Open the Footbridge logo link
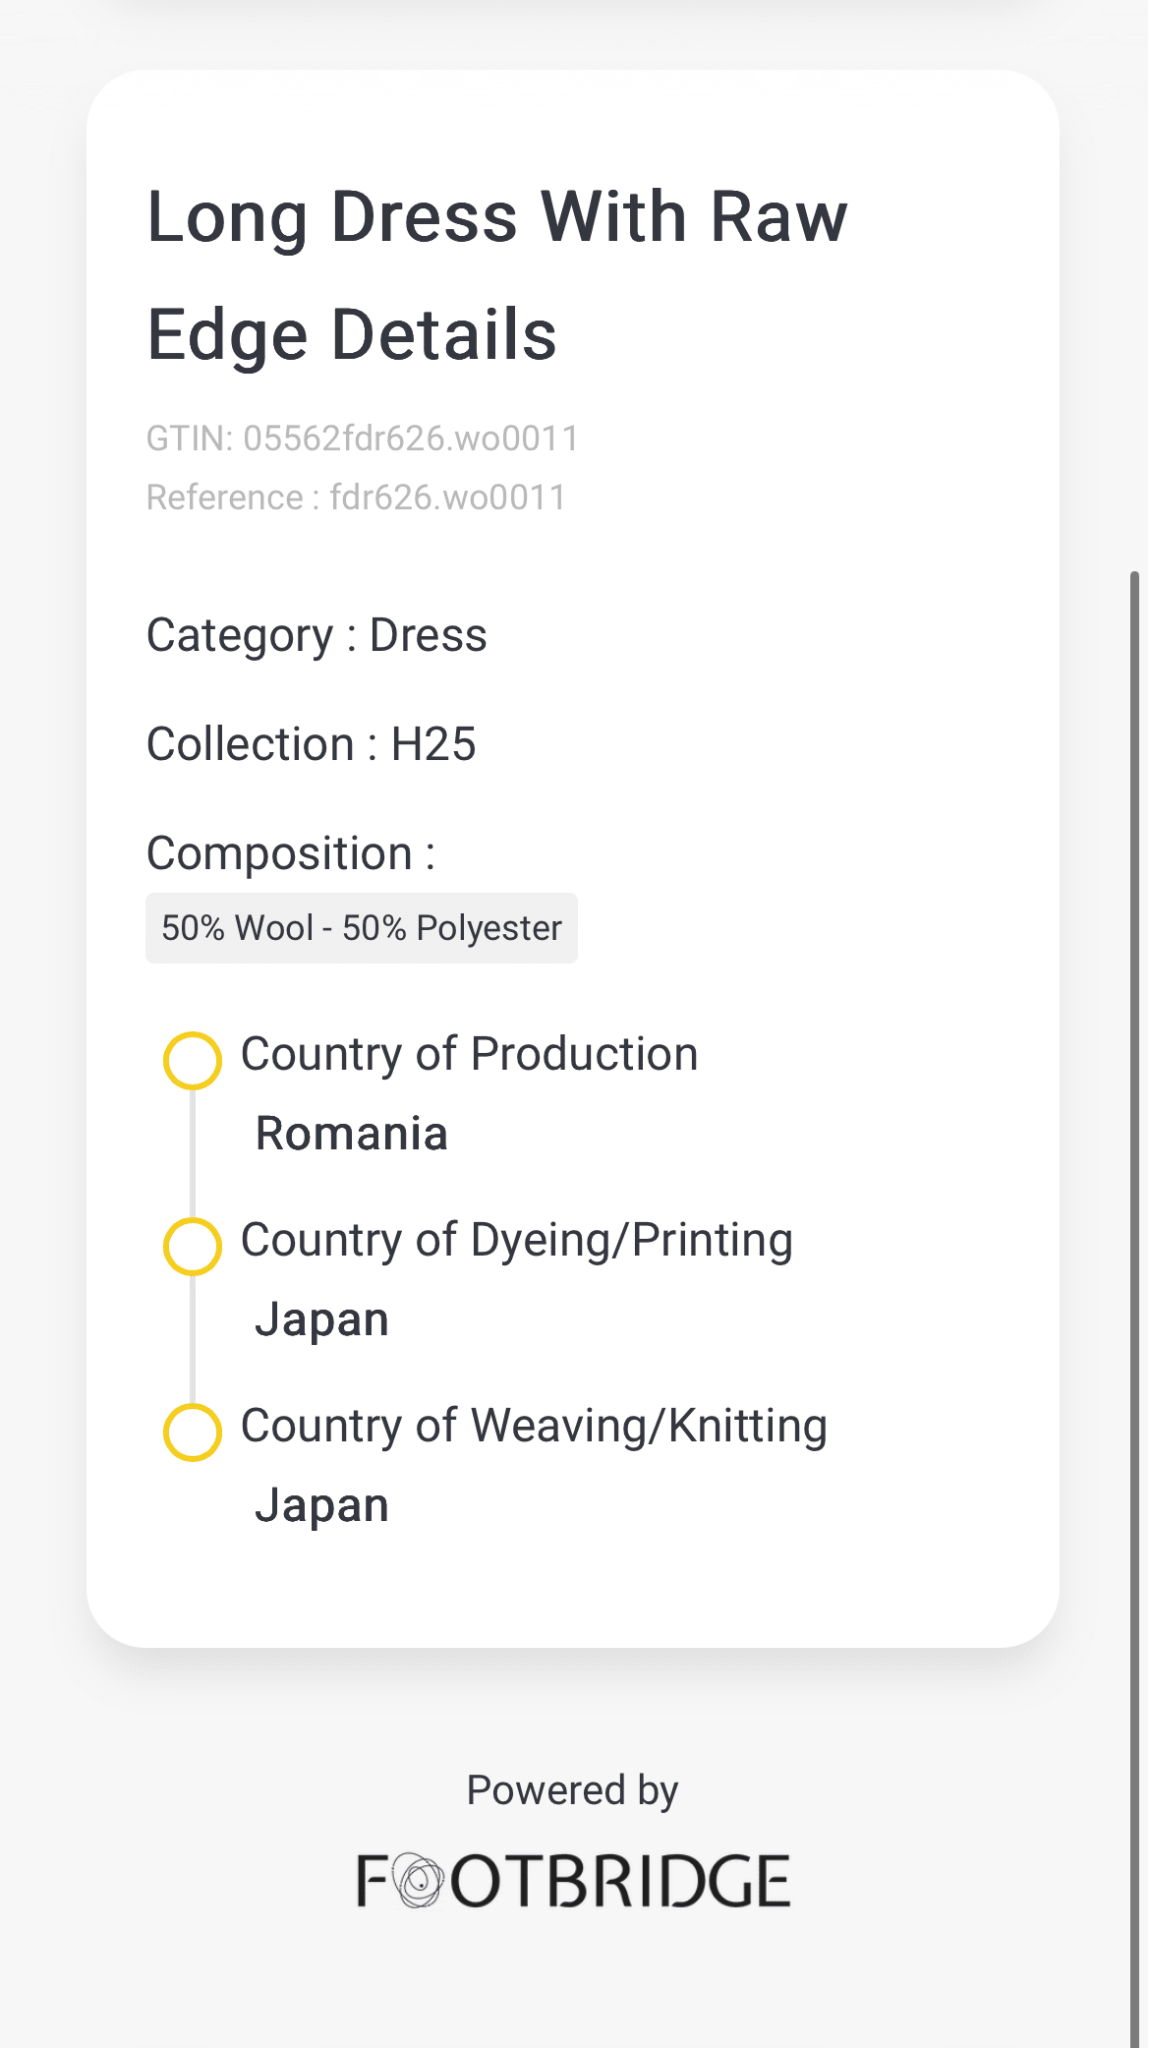The image size is (1150, 2048). click(x=574, y=1881)
